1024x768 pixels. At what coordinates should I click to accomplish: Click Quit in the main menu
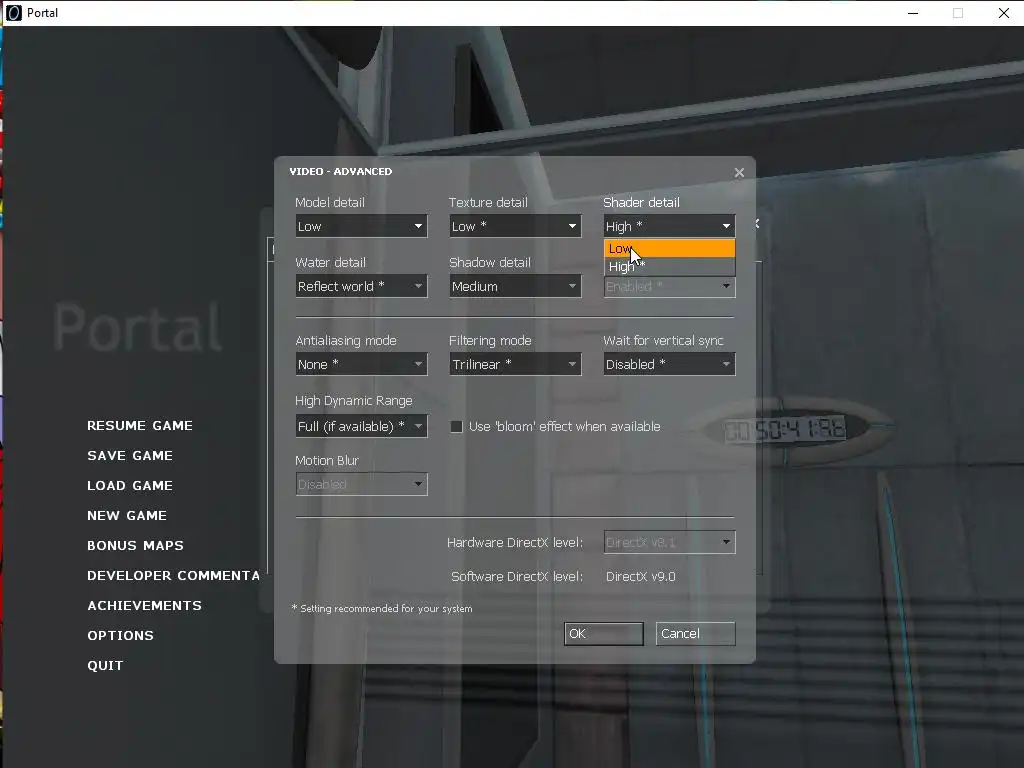coord(105,665)
